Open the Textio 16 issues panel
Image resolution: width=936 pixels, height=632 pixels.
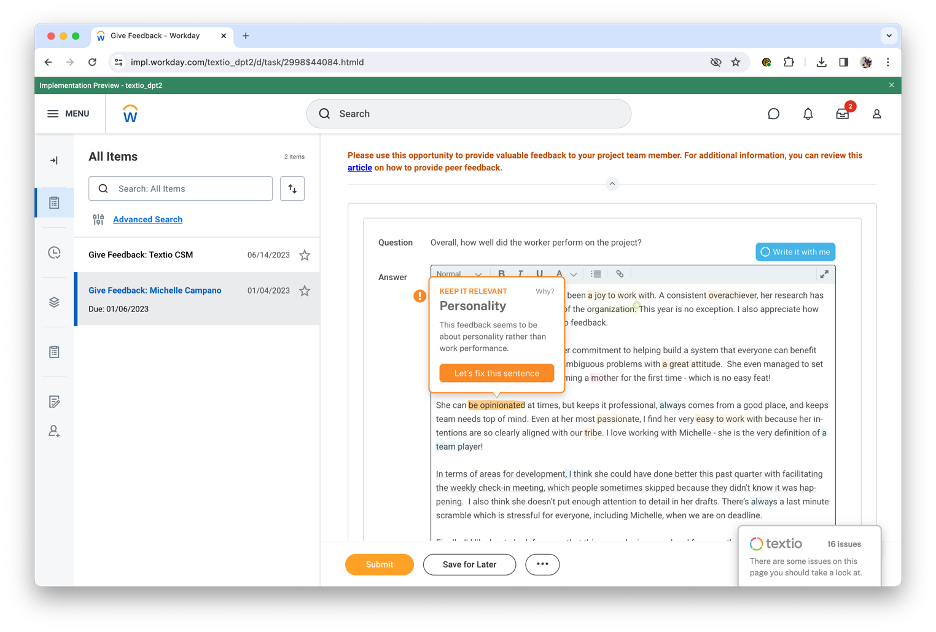pos(809,556)
